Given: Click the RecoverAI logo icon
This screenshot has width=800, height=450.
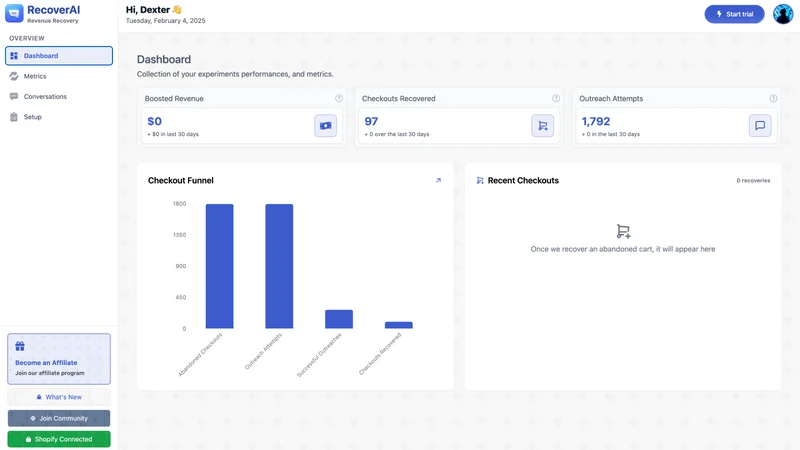Looking at the screenshot, I should tap(14, 13).
